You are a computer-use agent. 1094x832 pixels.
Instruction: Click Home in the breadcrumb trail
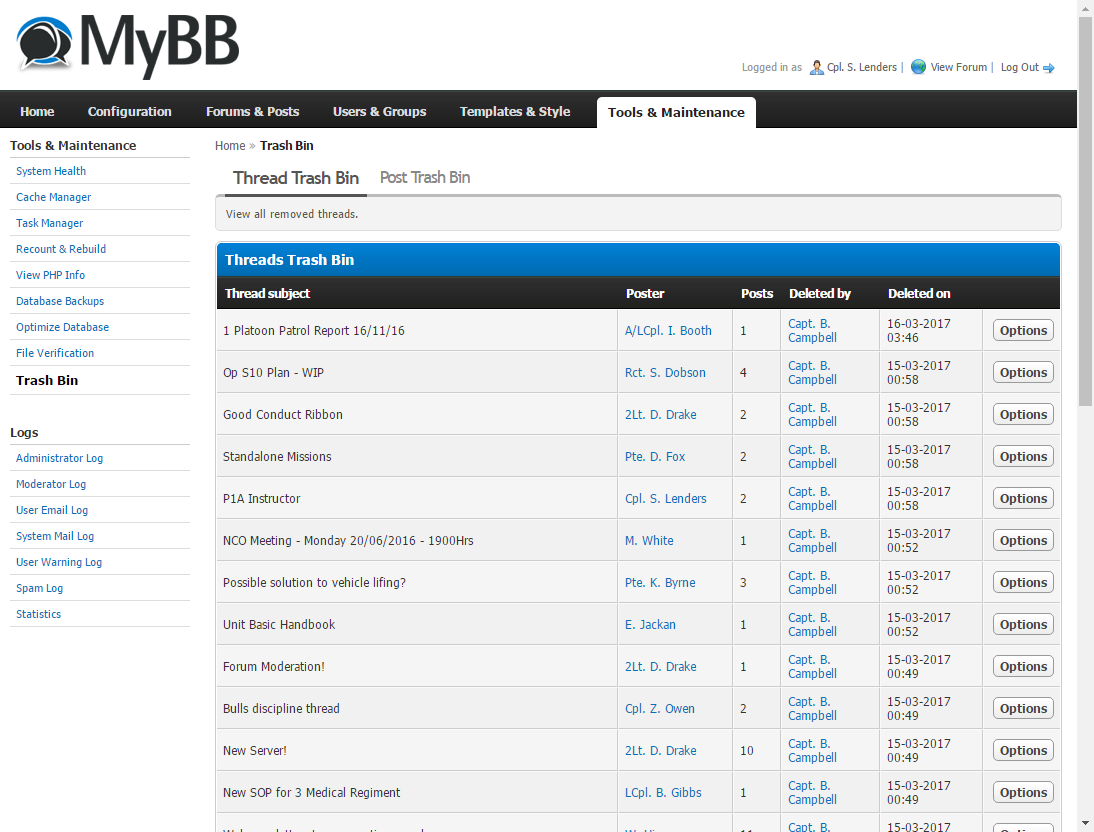[x=230, y=146]
